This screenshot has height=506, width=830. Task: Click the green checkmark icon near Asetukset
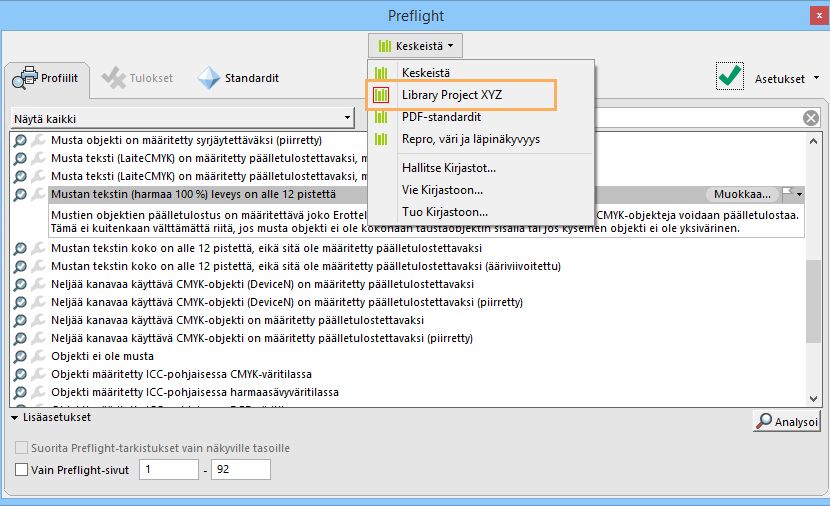[x=729, y=76]
